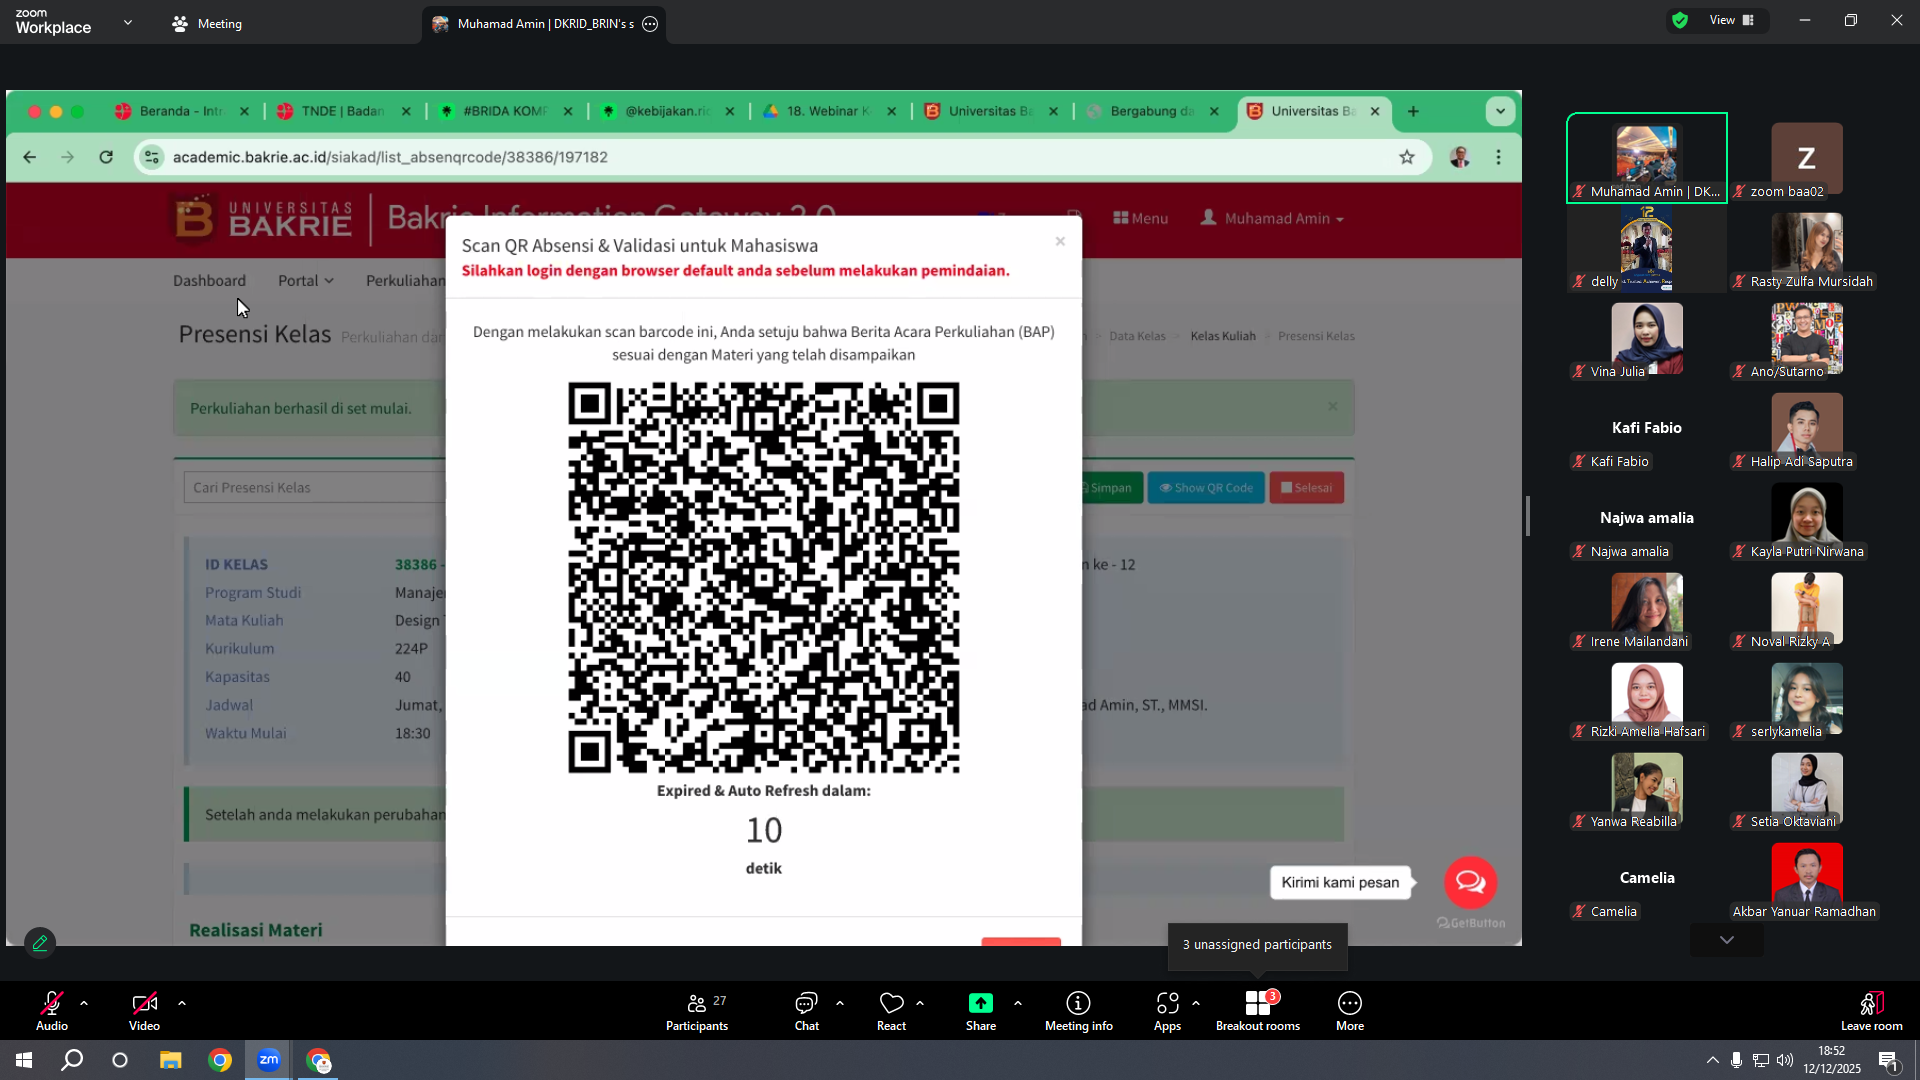Open the Zoom Workplace dropdown
The image size is (1920, 1080).
(x=128, y=22)
